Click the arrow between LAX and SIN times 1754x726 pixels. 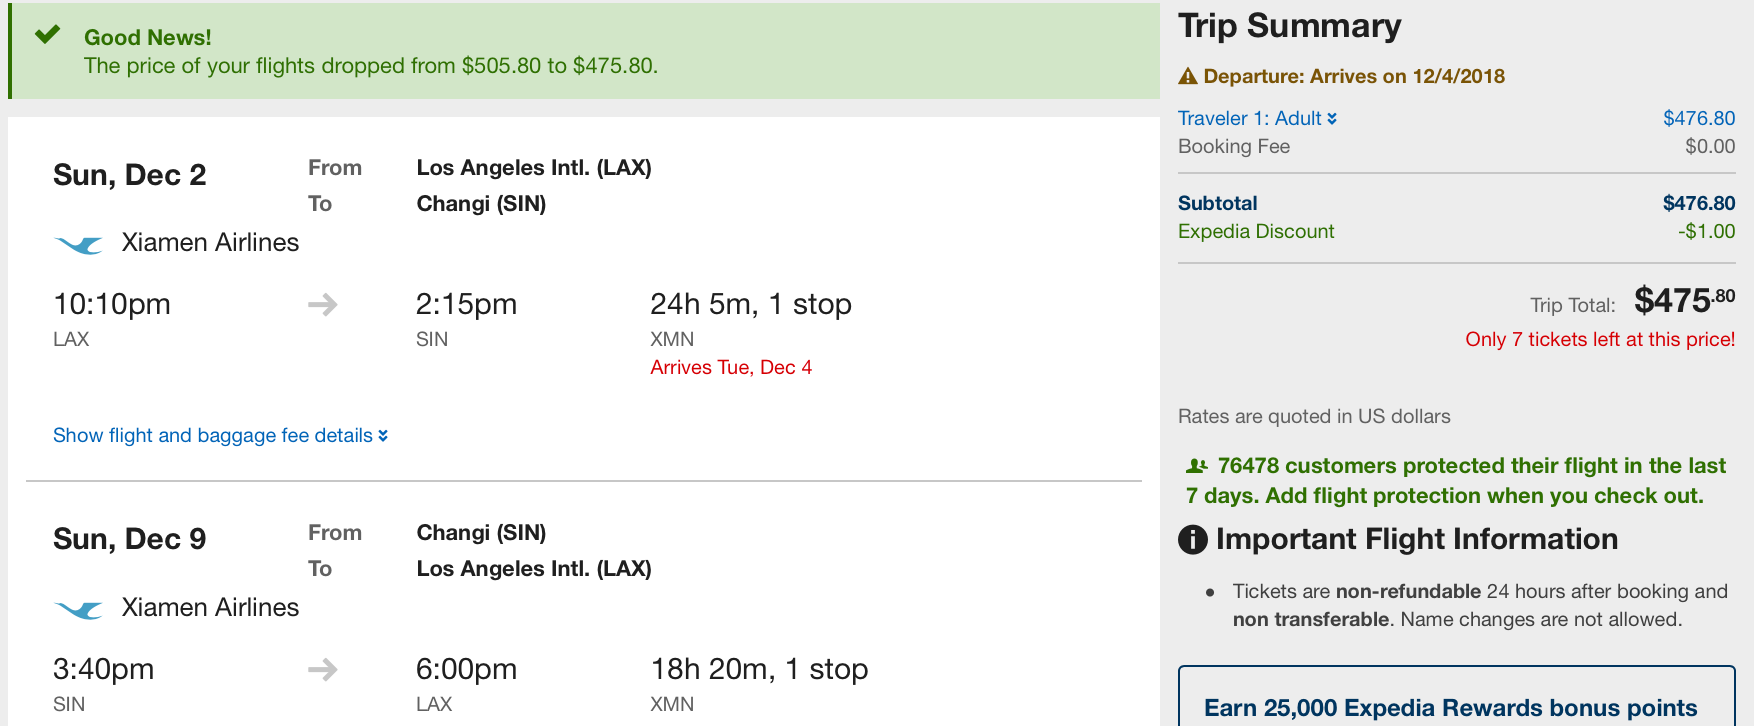[x=322, y=304]
